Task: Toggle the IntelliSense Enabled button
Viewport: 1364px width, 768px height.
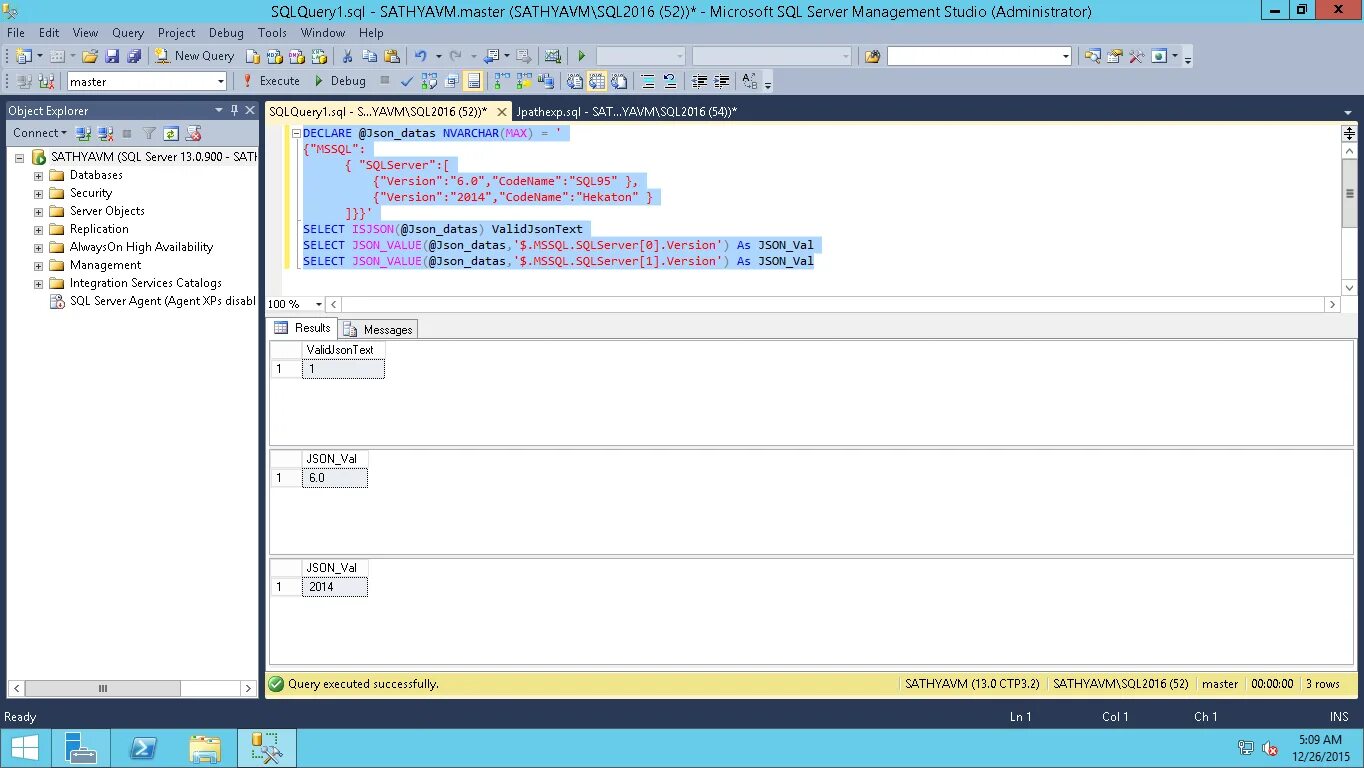Action: click(x=473, y=81)
